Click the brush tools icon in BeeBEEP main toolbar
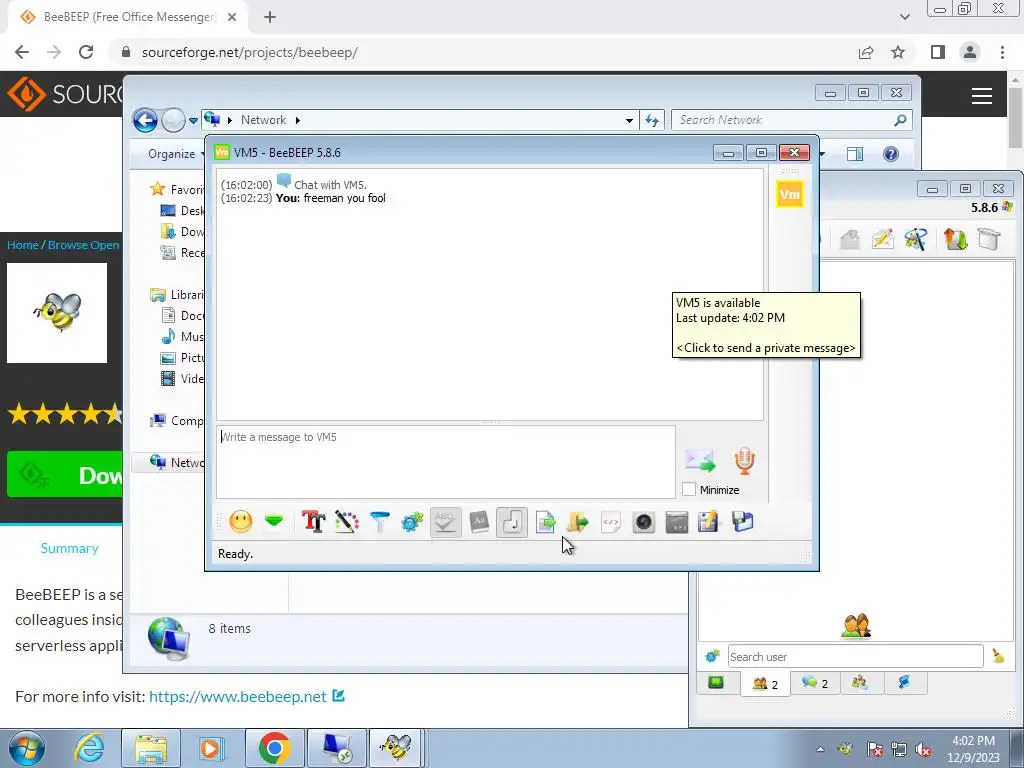The width and height of the screenshot is (1024, 768). (x=916, y=239)
